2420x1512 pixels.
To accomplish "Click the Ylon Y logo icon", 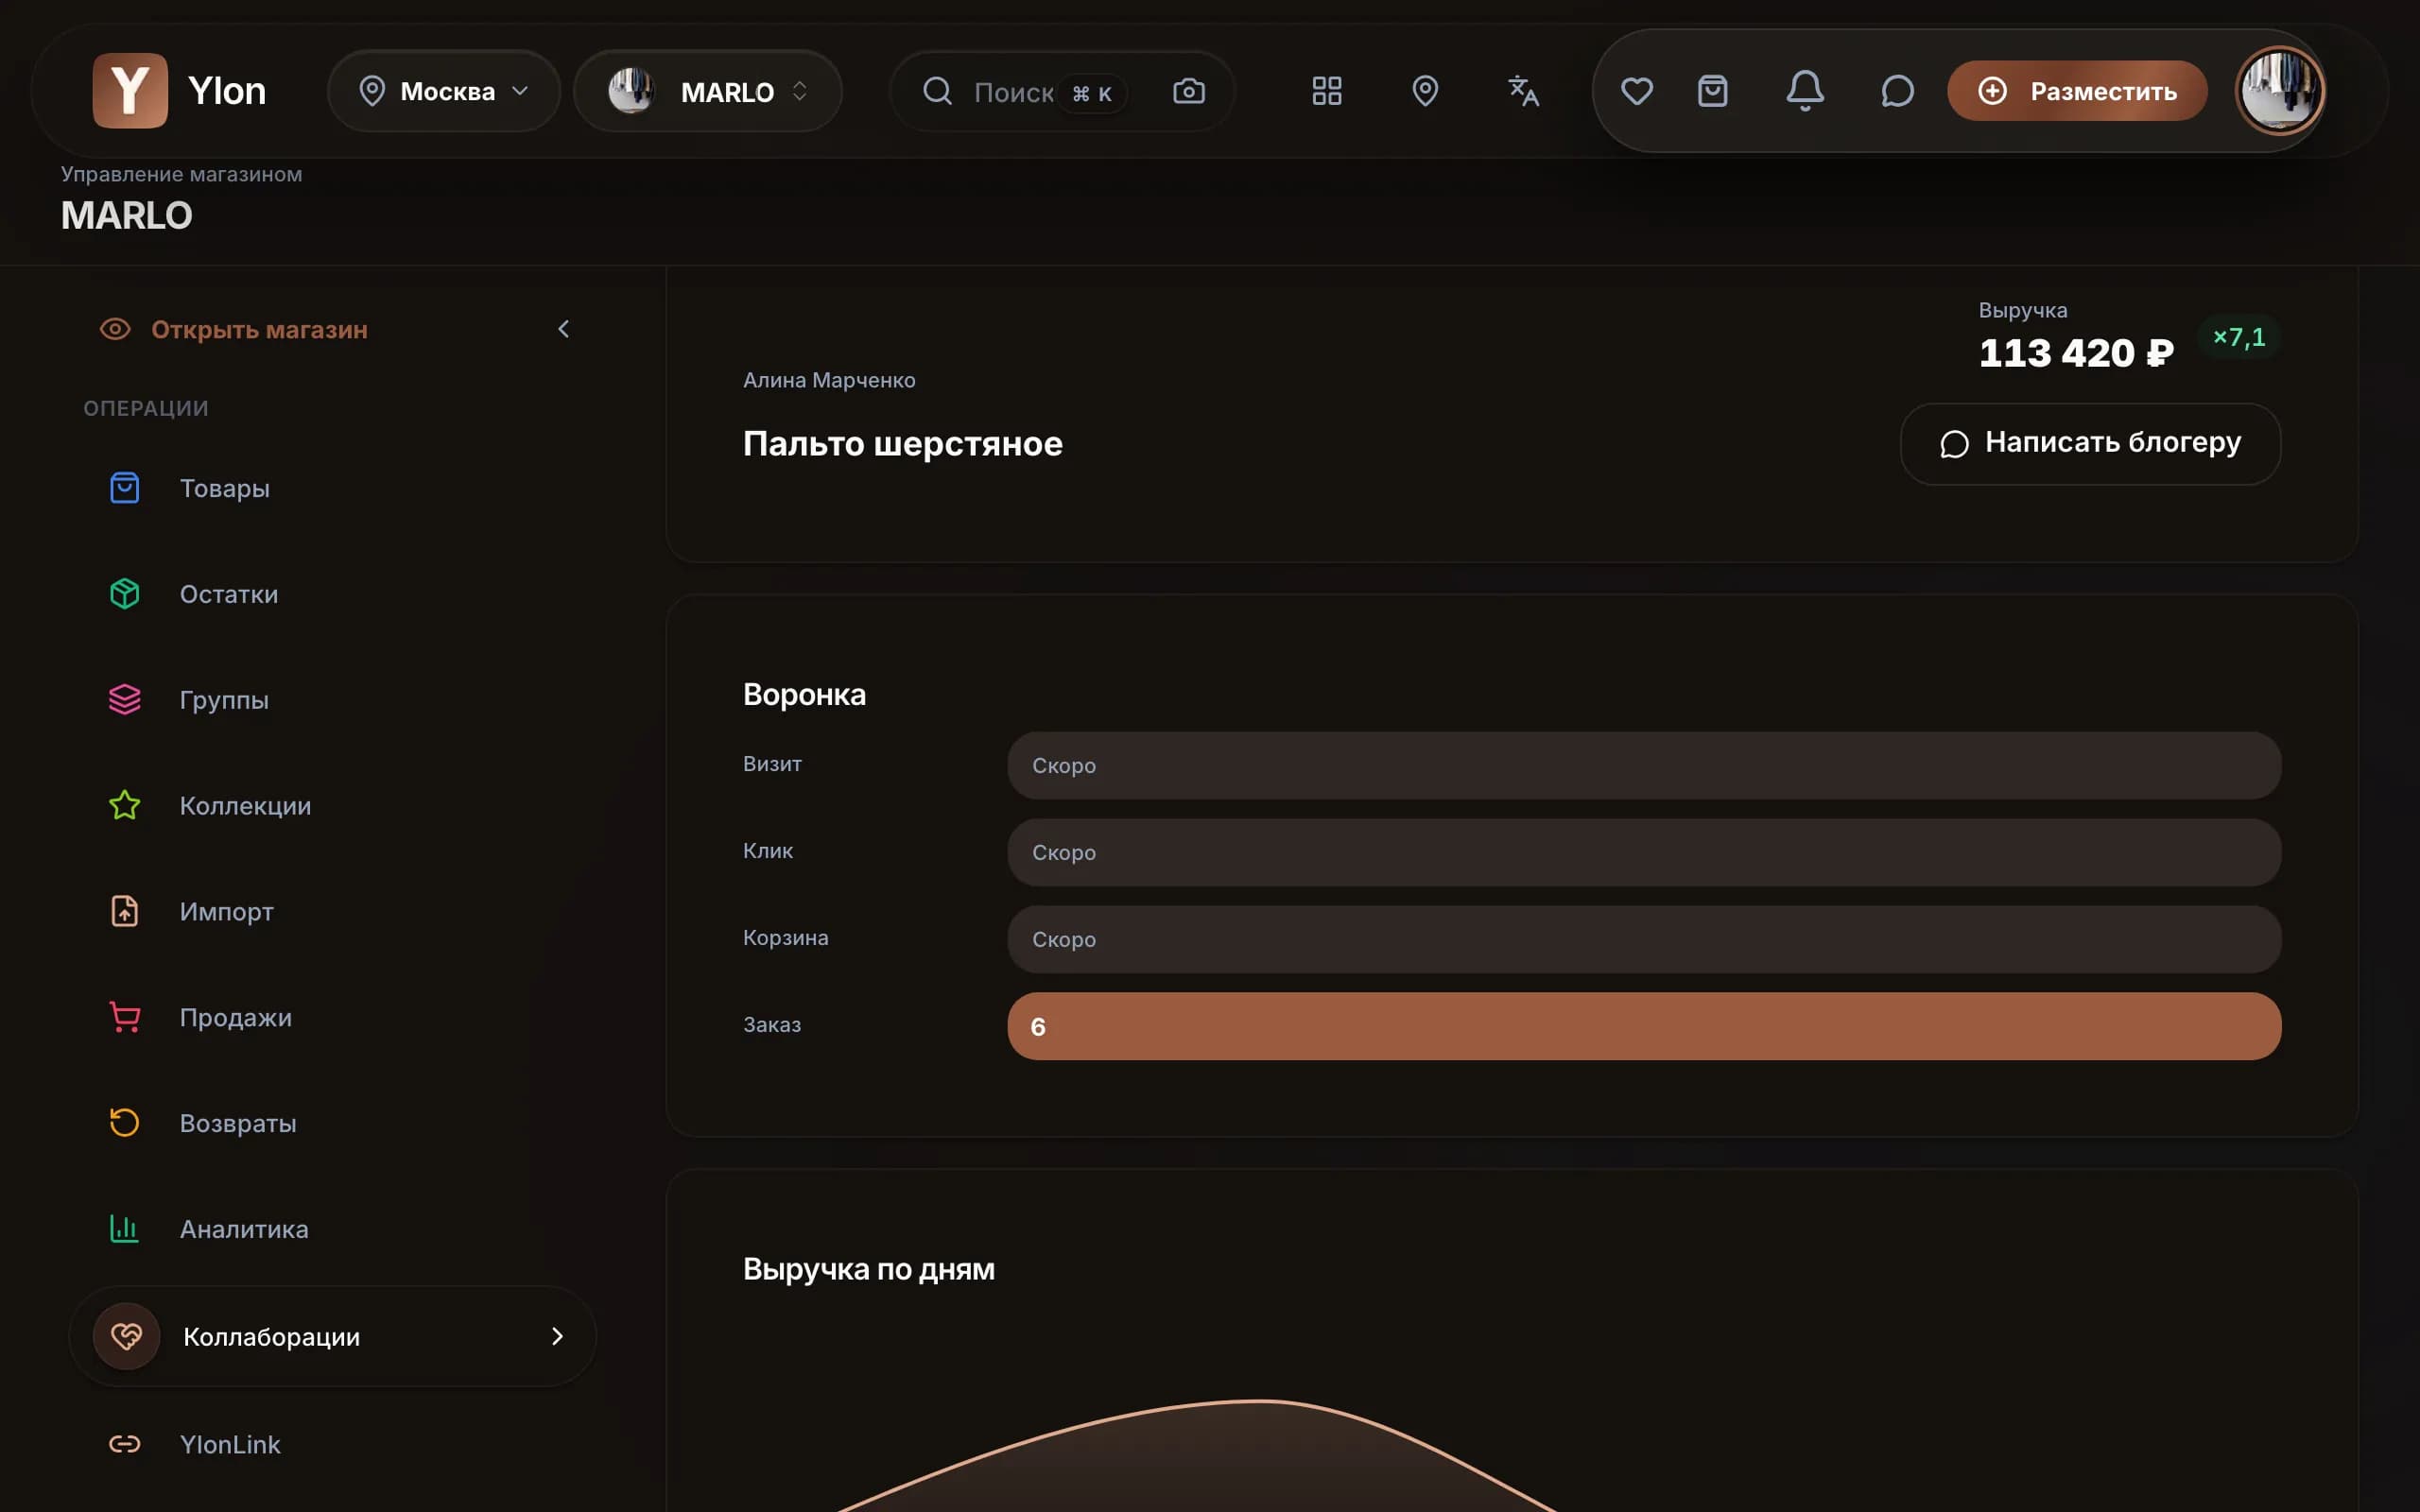I will 130,91.
